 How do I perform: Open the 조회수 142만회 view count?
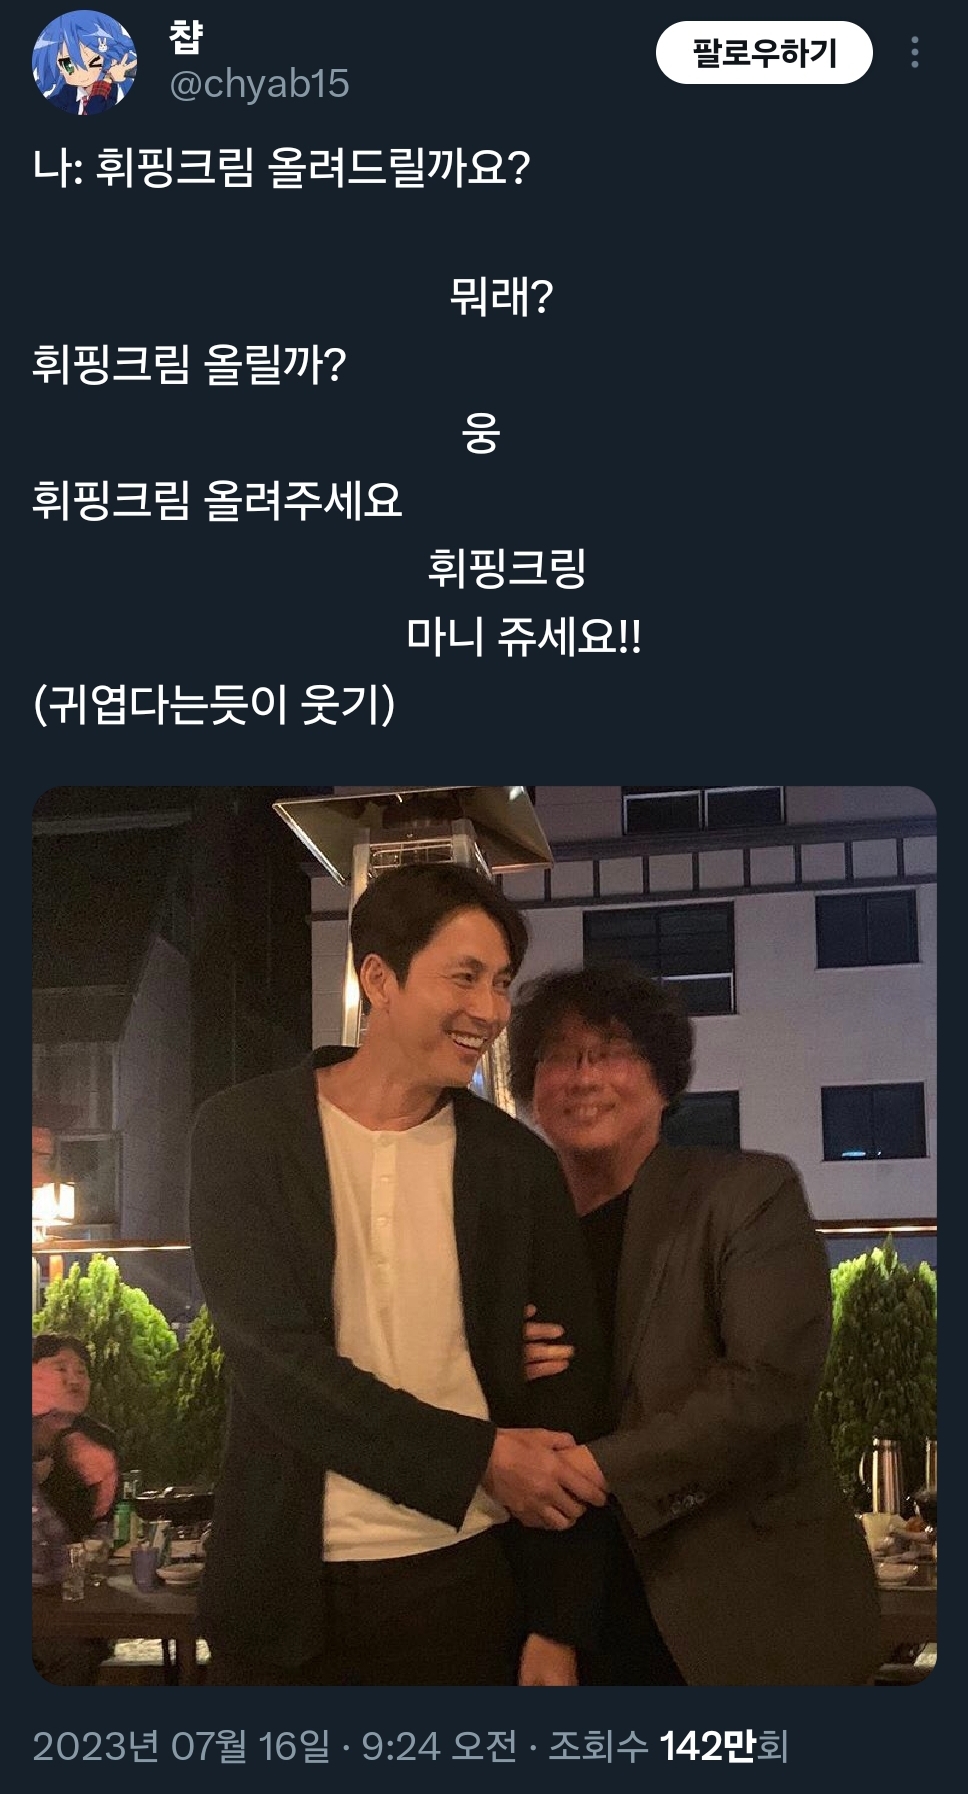(669, 1747)
